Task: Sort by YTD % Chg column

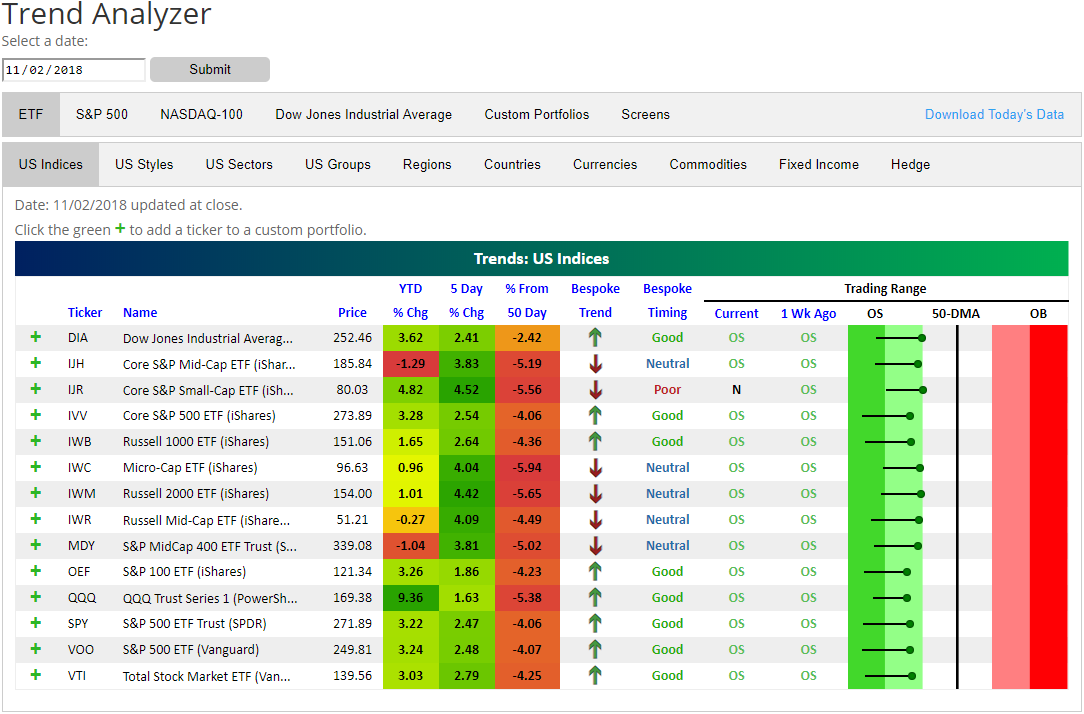Action: pos(410,300)
